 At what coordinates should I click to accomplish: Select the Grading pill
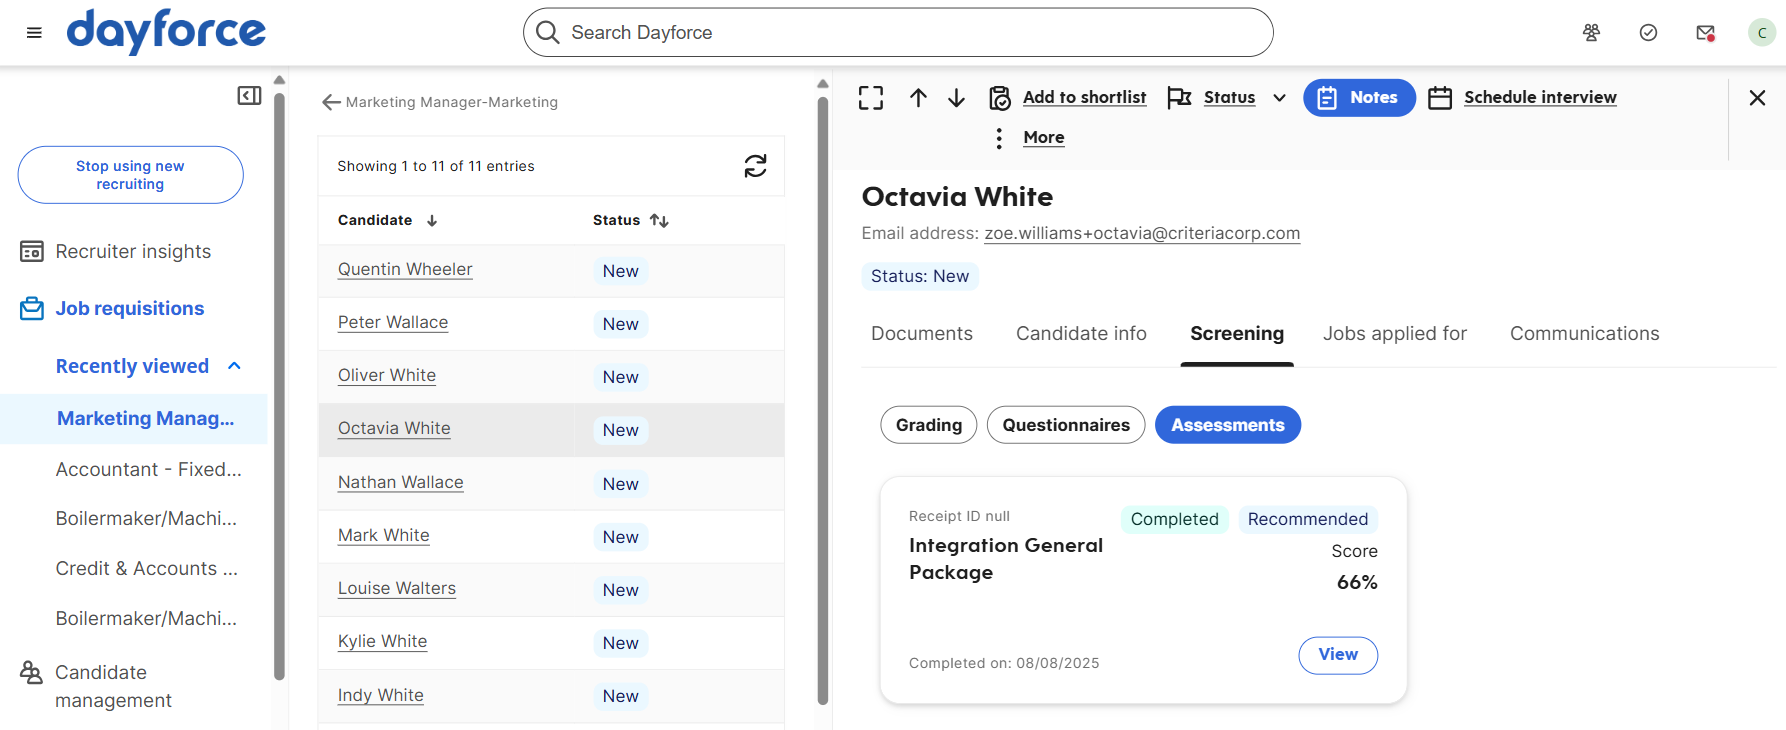[x=929, y=425]
